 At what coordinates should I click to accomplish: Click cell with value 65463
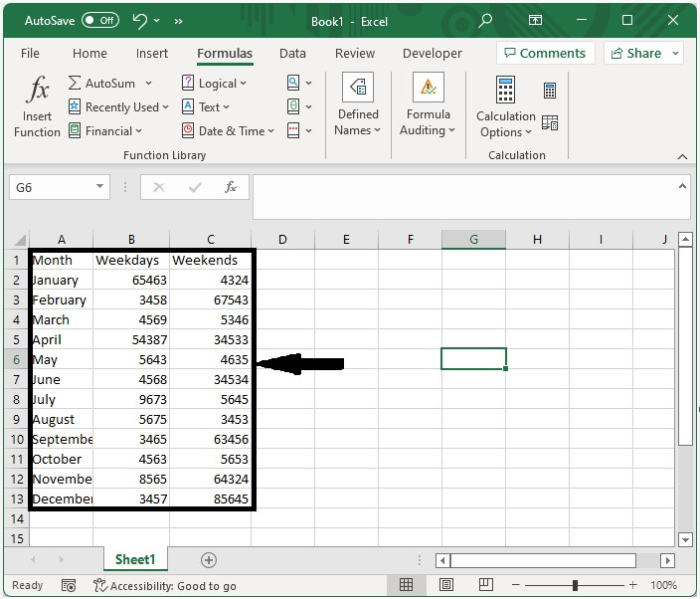click(131, 280)
